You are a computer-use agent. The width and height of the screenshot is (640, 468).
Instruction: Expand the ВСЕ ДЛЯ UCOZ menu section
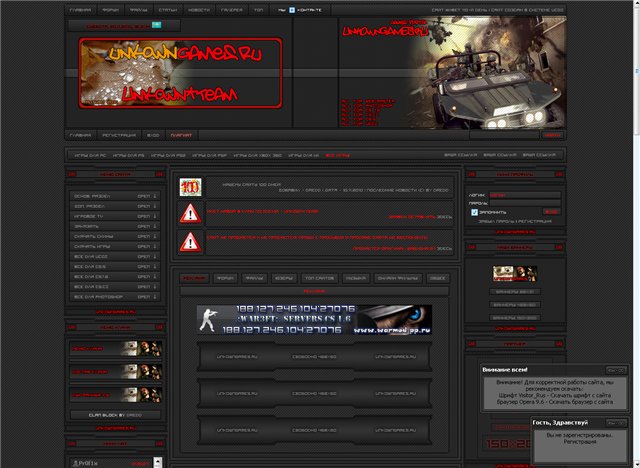115,257
